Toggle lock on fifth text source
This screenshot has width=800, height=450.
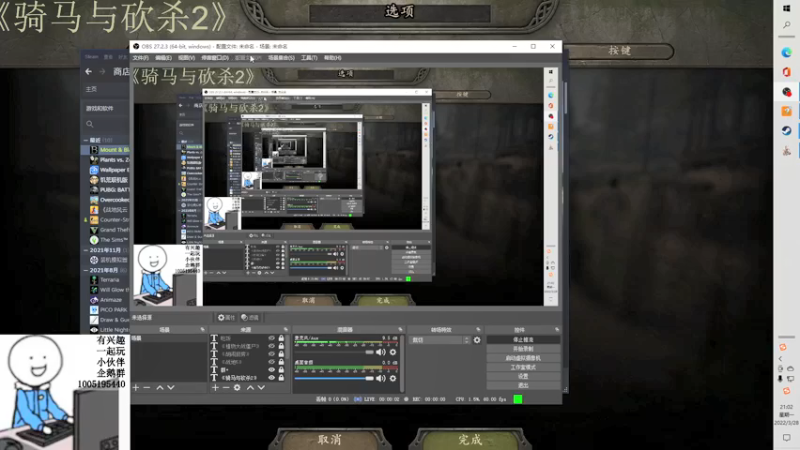[281, 370]
